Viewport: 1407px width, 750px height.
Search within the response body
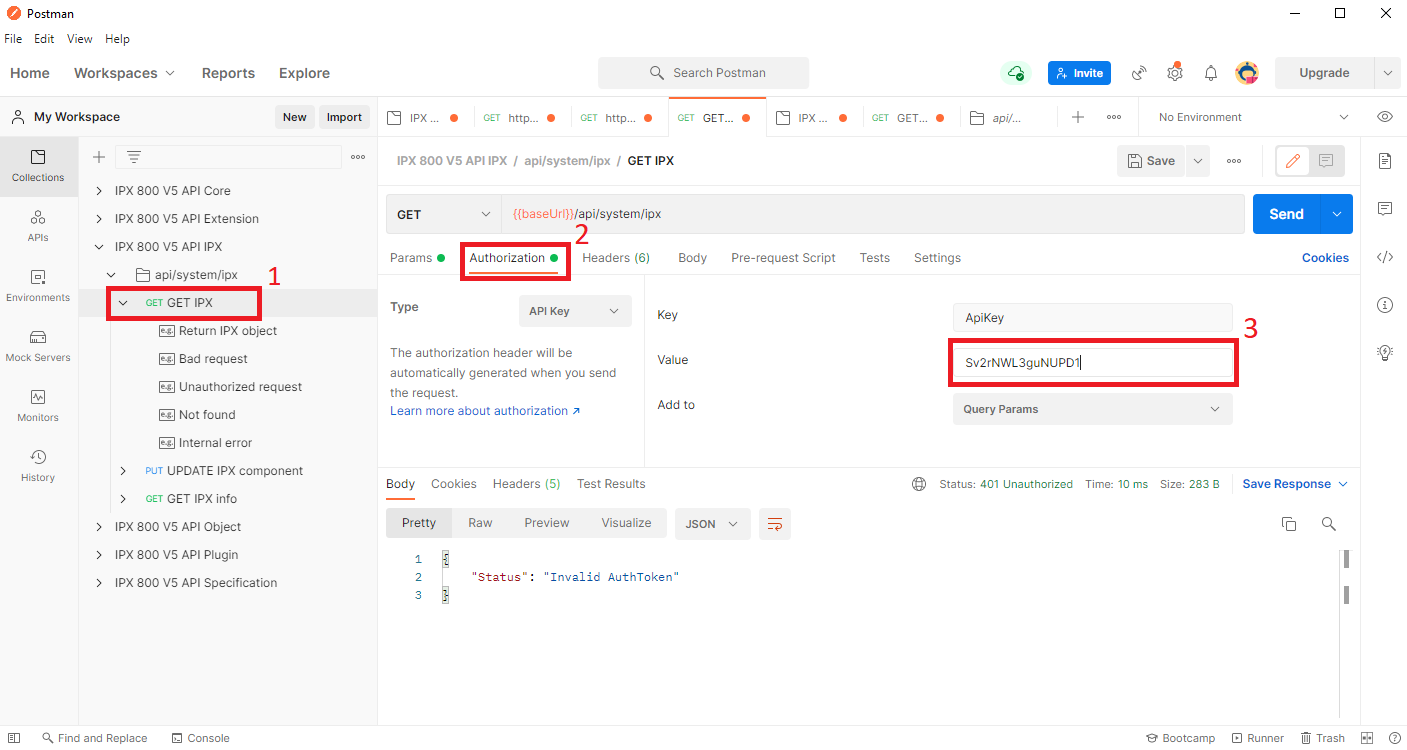pyautogui.click(x=1328, y=524)
